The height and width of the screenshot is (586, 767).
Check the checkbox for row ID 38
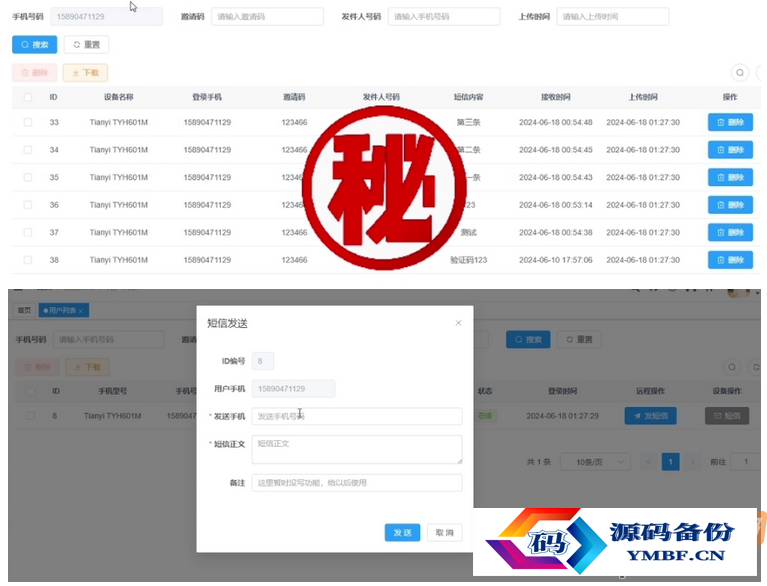point(28,260)
